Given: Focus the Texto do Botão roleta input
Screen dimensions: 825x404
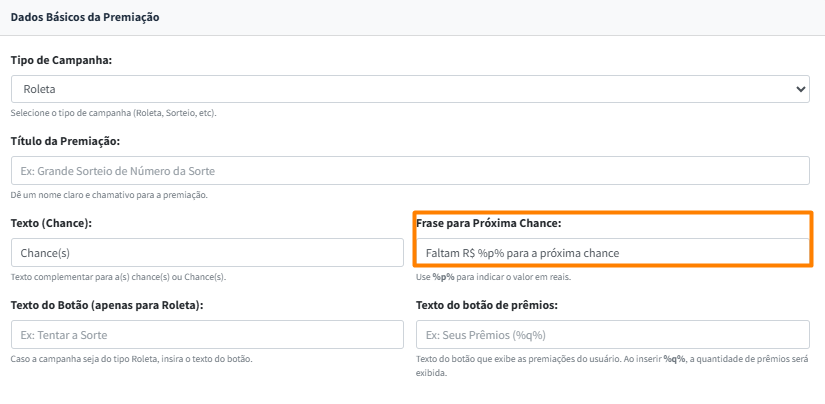Looking at the screenshot, I should point(207,334).
